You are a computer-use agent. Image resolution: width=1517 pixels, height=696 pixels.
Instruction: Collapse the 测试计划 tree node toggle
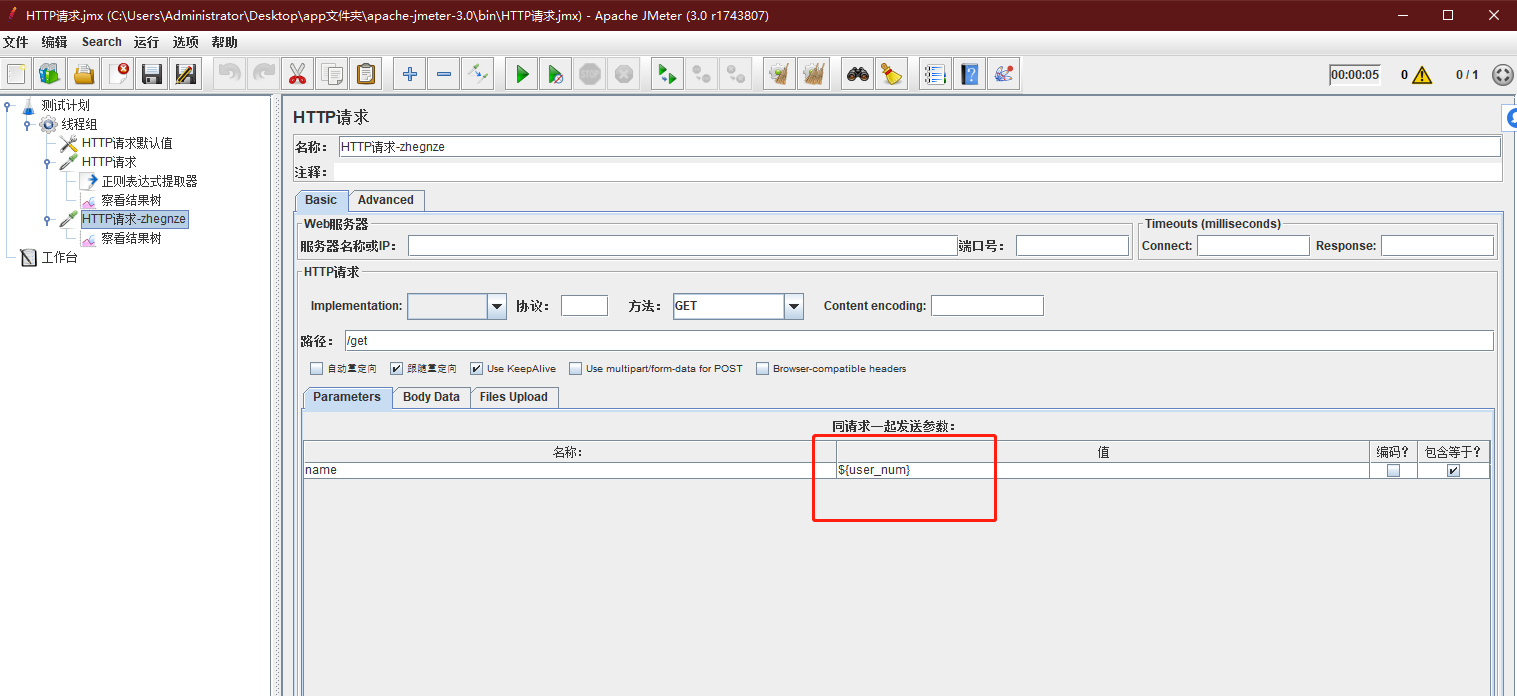(8, 105)
